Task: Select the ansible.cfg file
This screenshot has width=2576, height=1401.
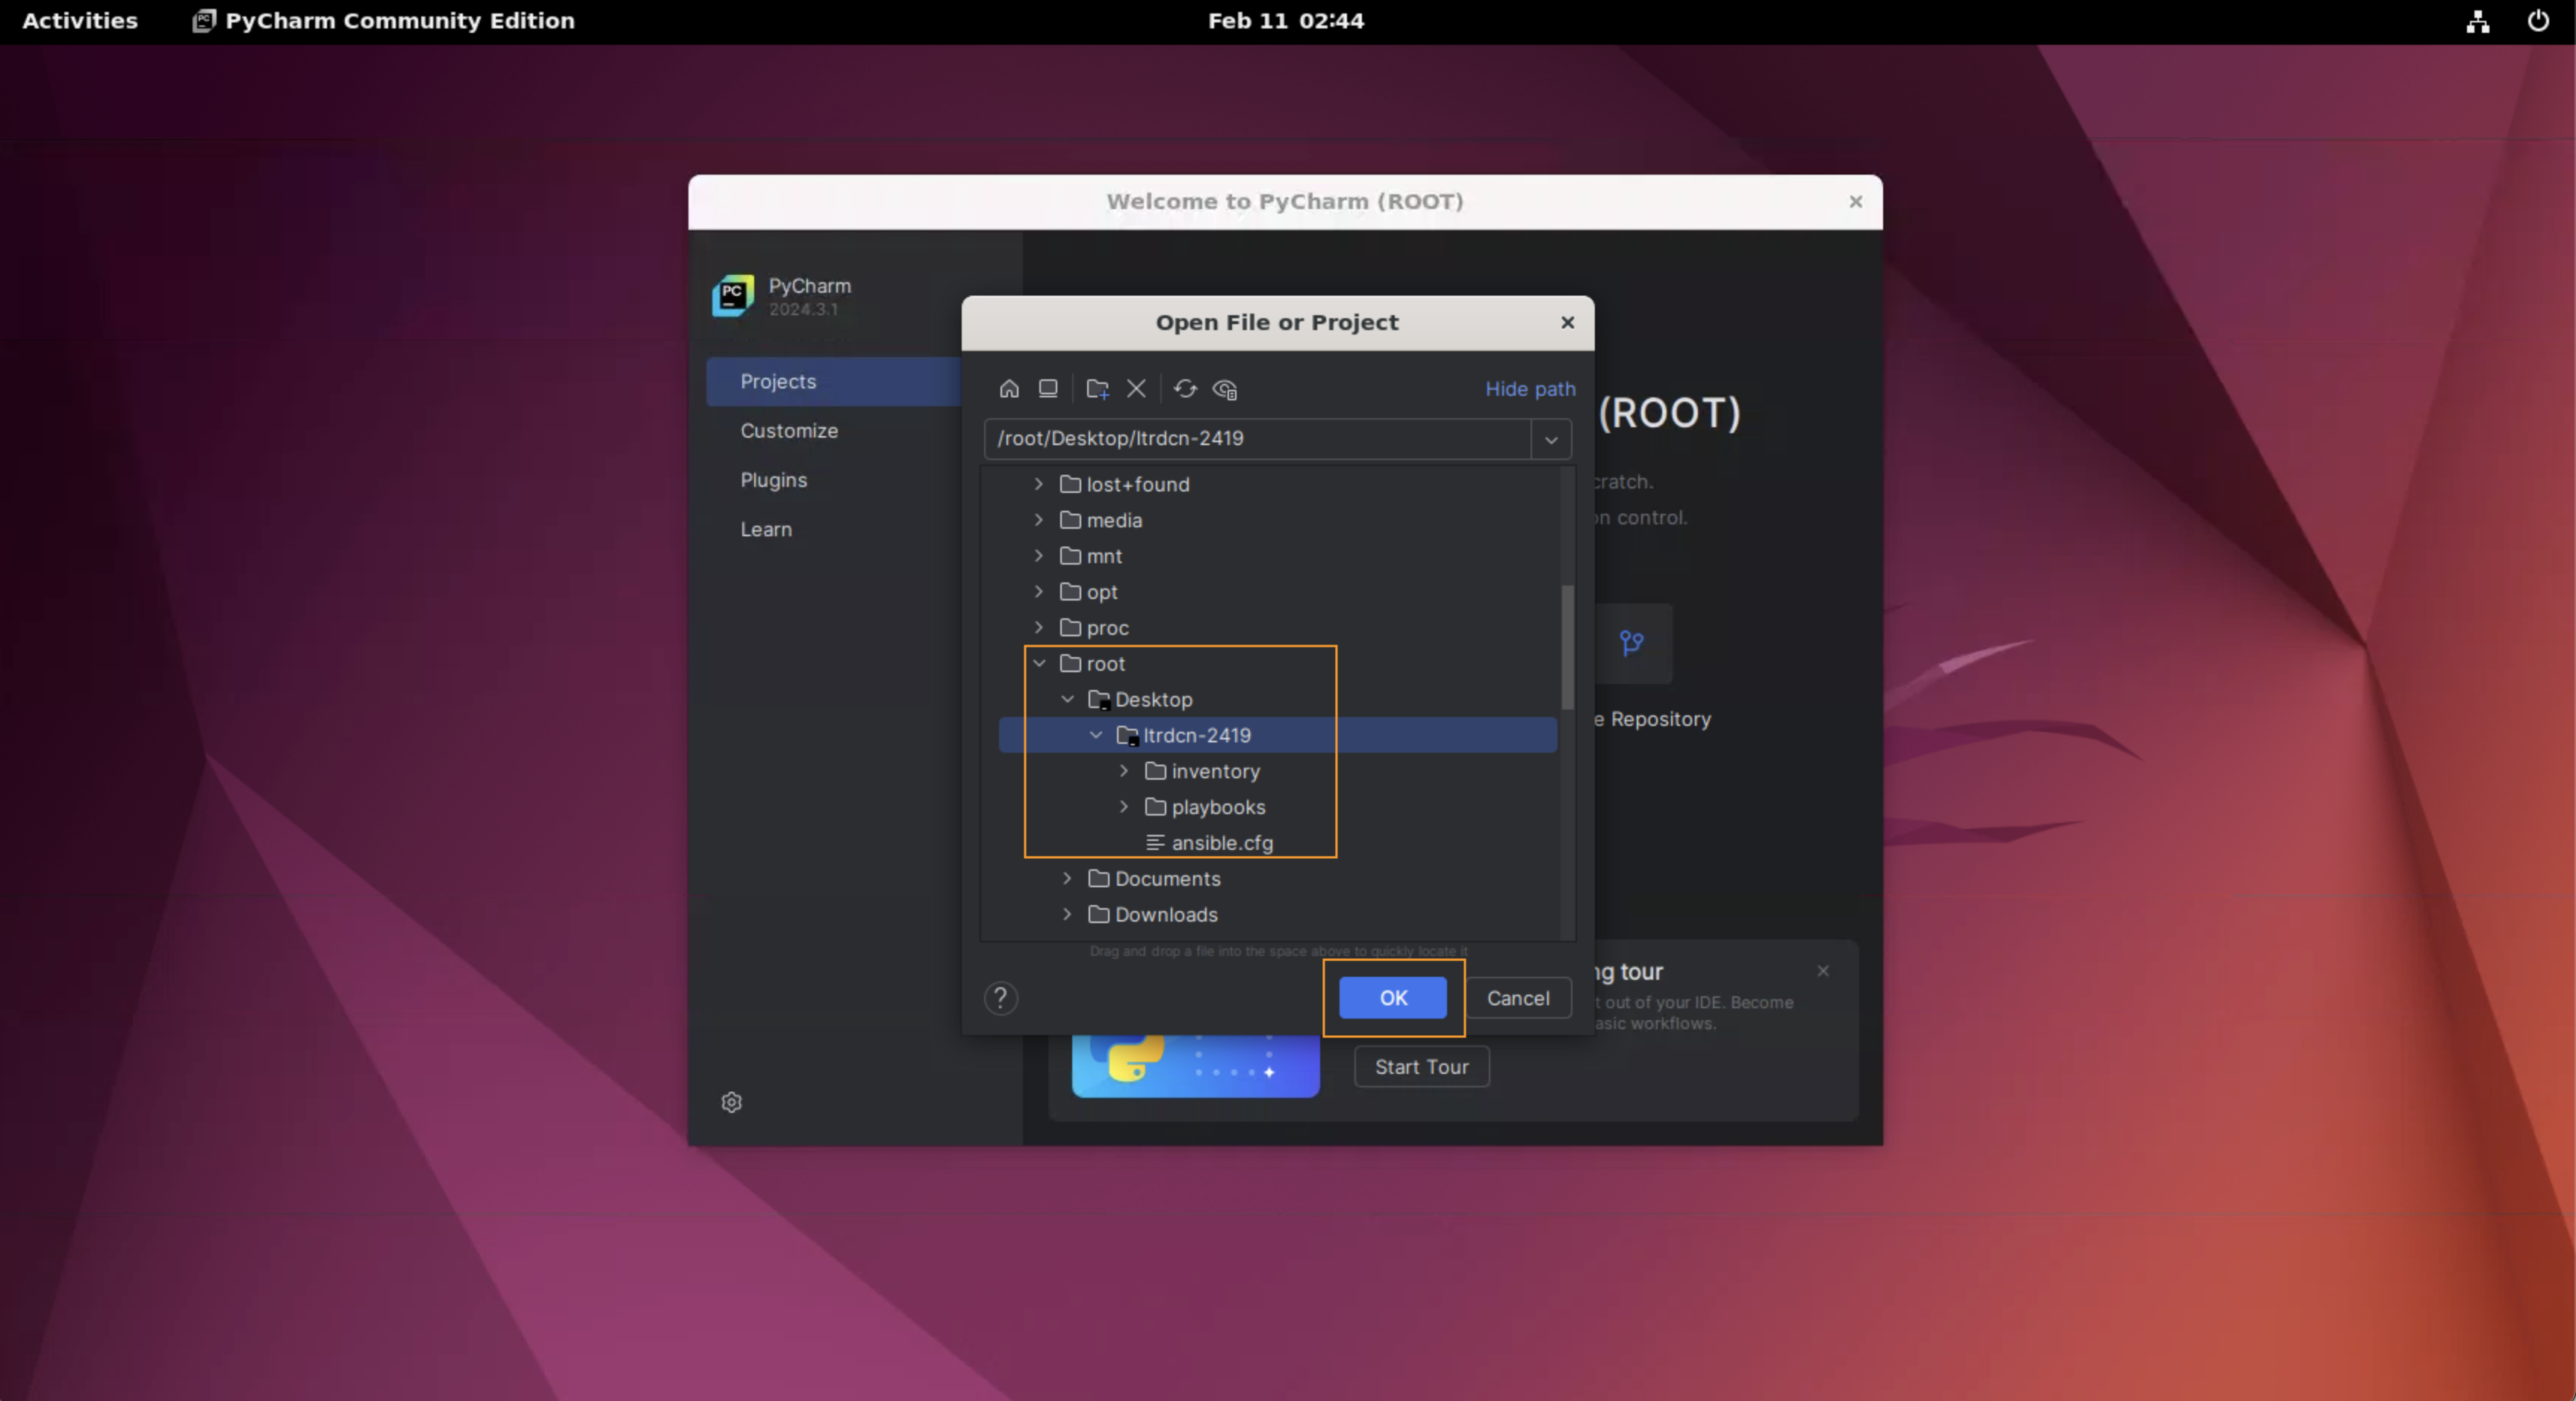Action: coord(1209,843)
